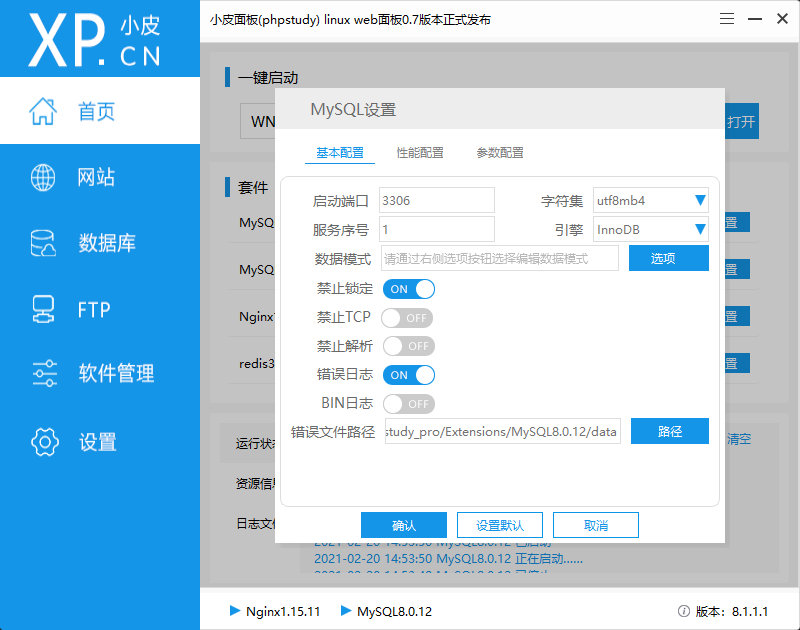Image resolution: width=800 pixels, height=630 pixels.
Task: Turn off the 禁止锁定 switch
Action: pyautogui.click(x=409, y=289)
